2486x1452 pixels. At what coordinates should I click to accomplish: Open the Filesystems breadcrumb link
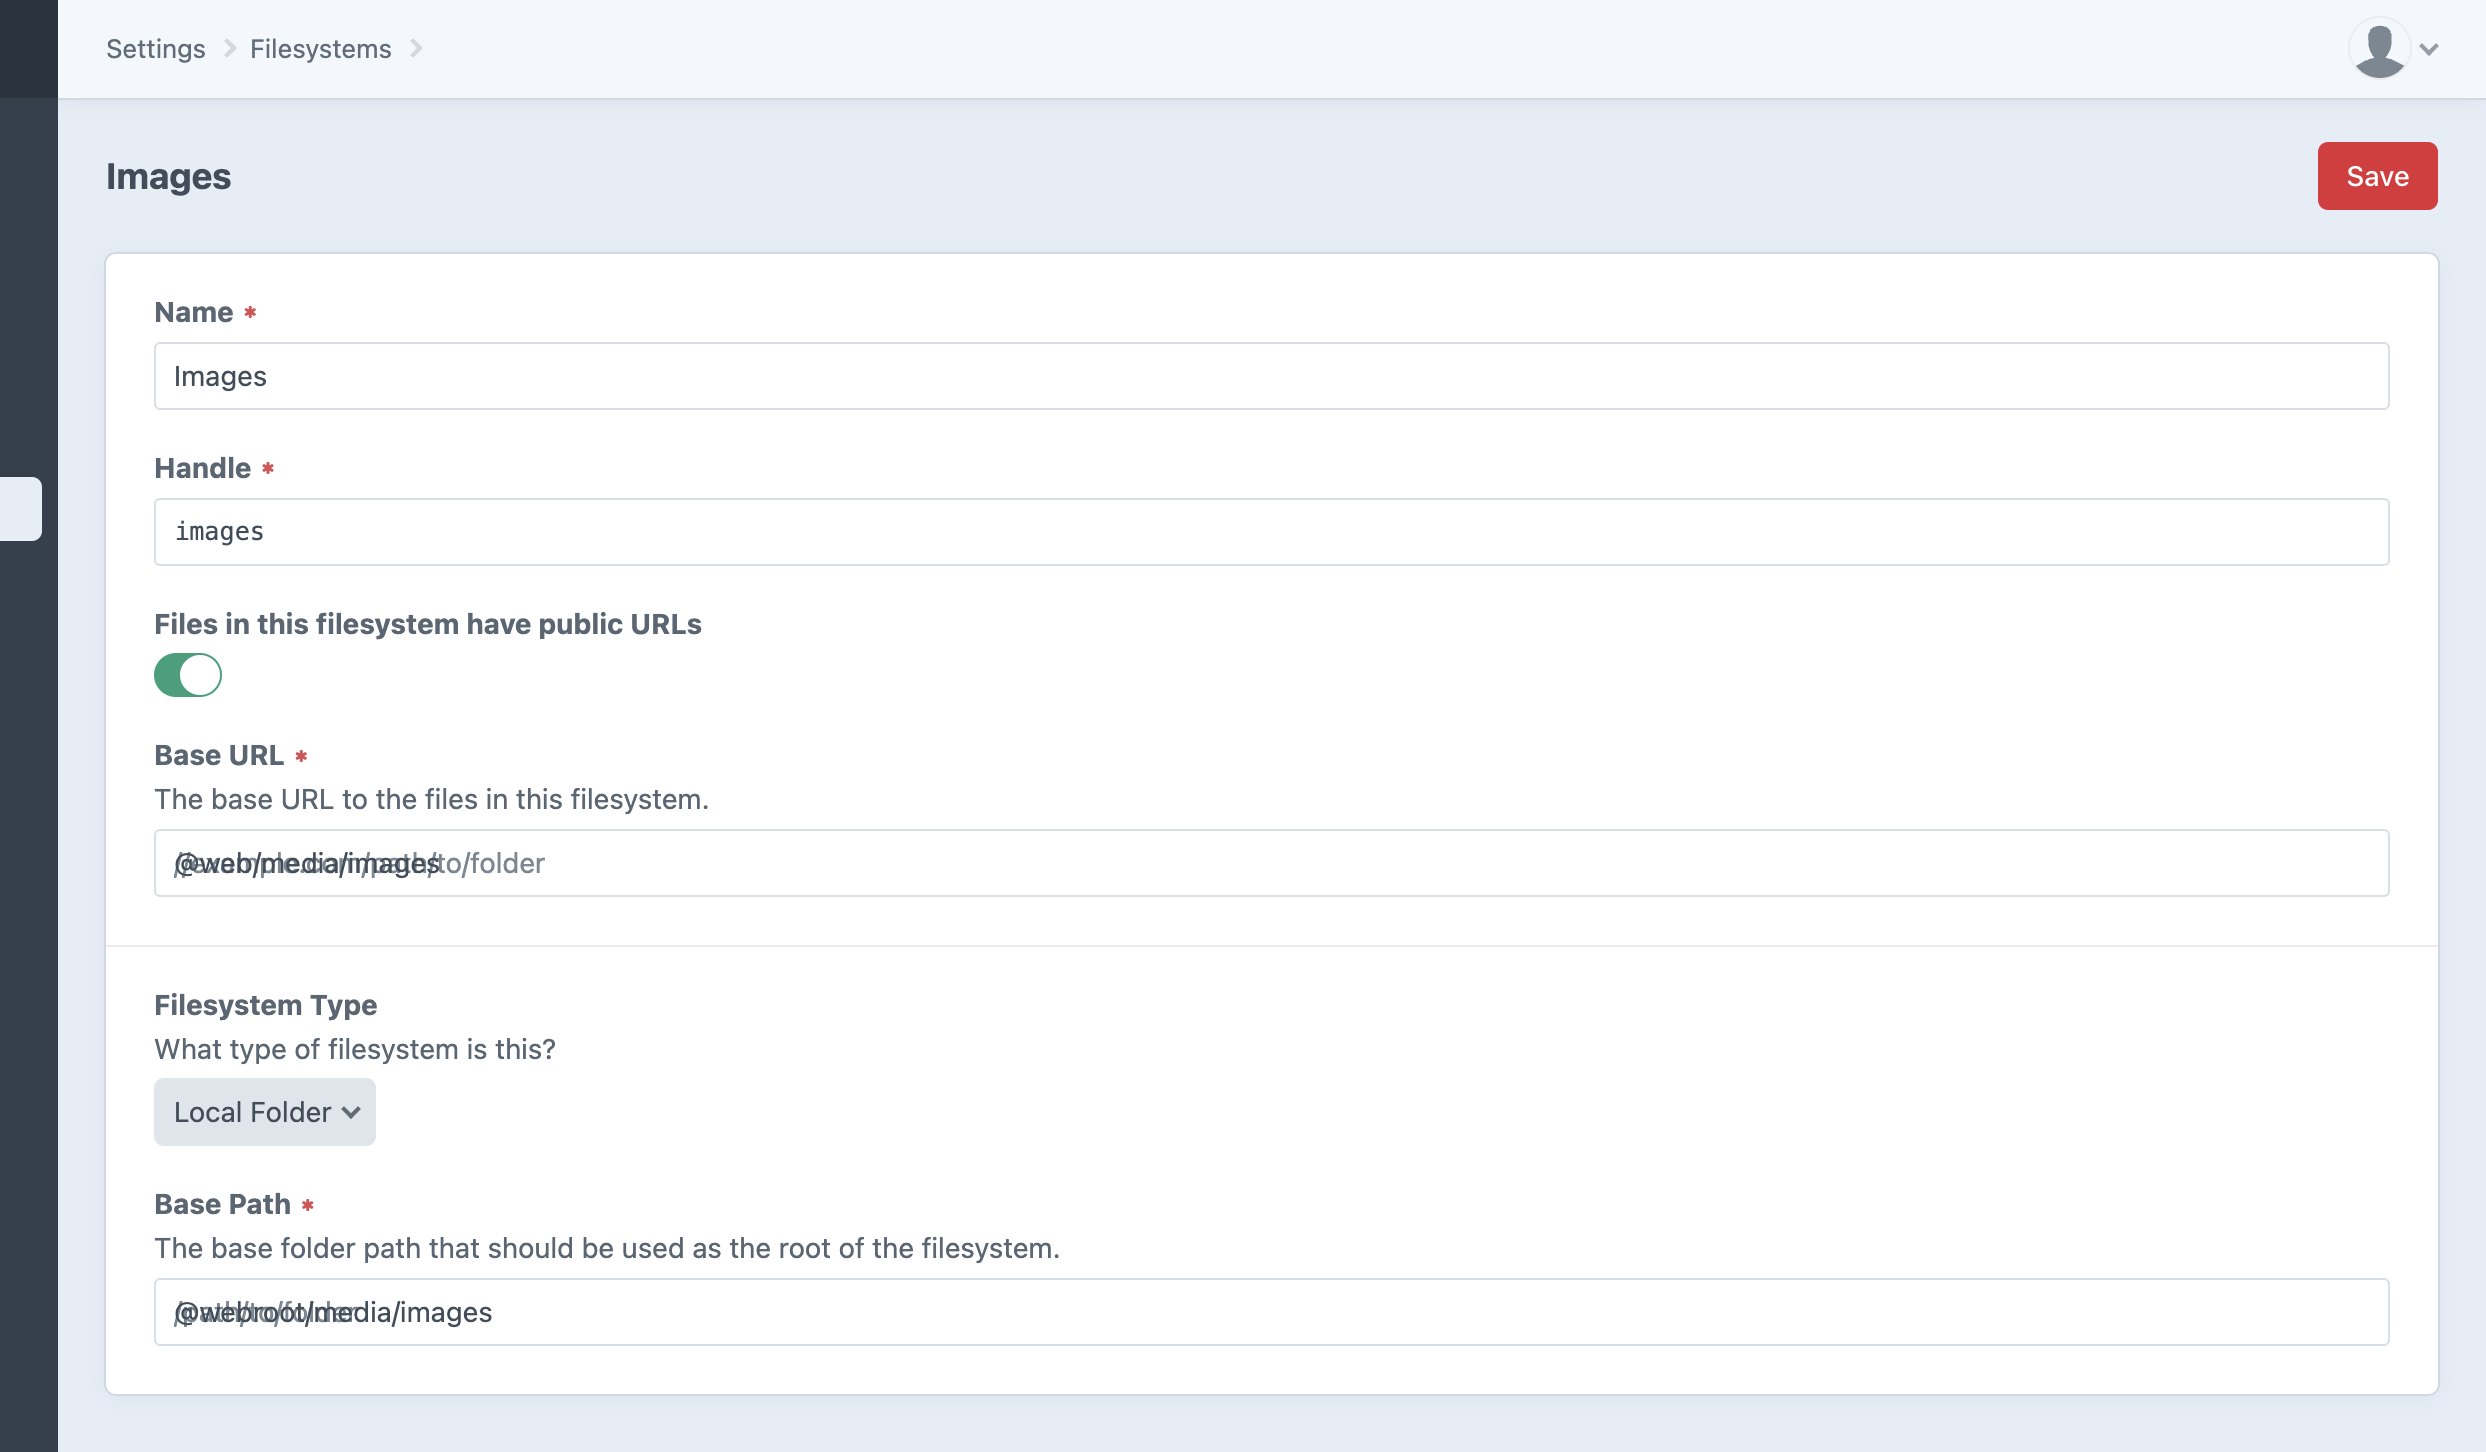[321, 48]
